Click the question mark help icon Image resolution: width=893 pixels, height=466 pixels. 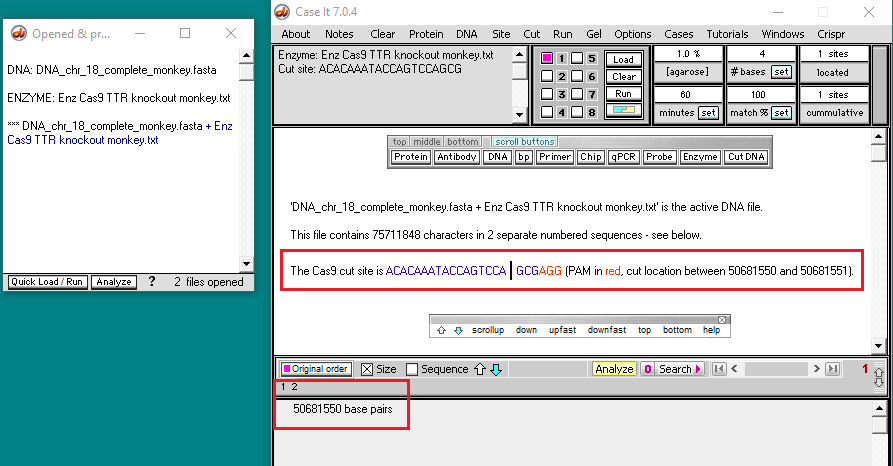151,282
